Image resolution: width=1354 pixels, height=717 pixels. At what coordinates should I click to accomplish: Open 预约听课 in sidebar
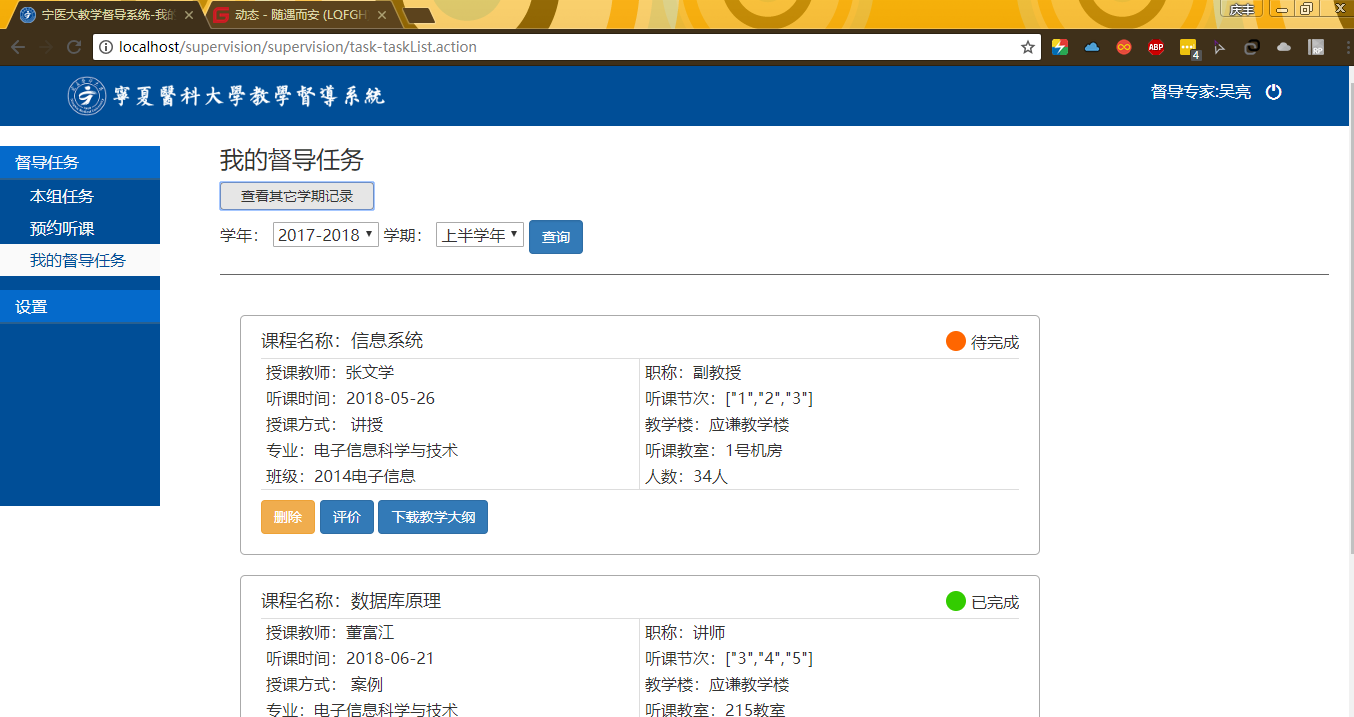tap(80, 228)
